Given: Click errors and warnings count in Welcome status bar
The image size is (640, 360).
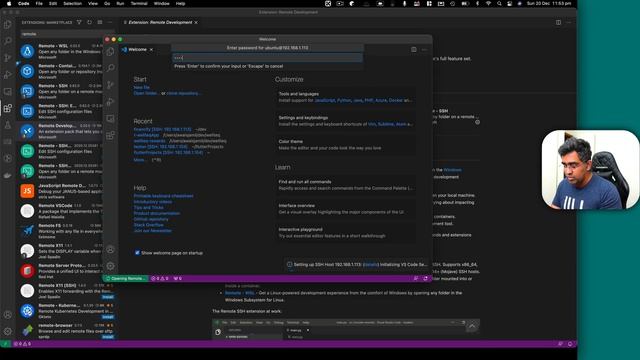Looking at the screenshot, I should [x=160, y=278].
